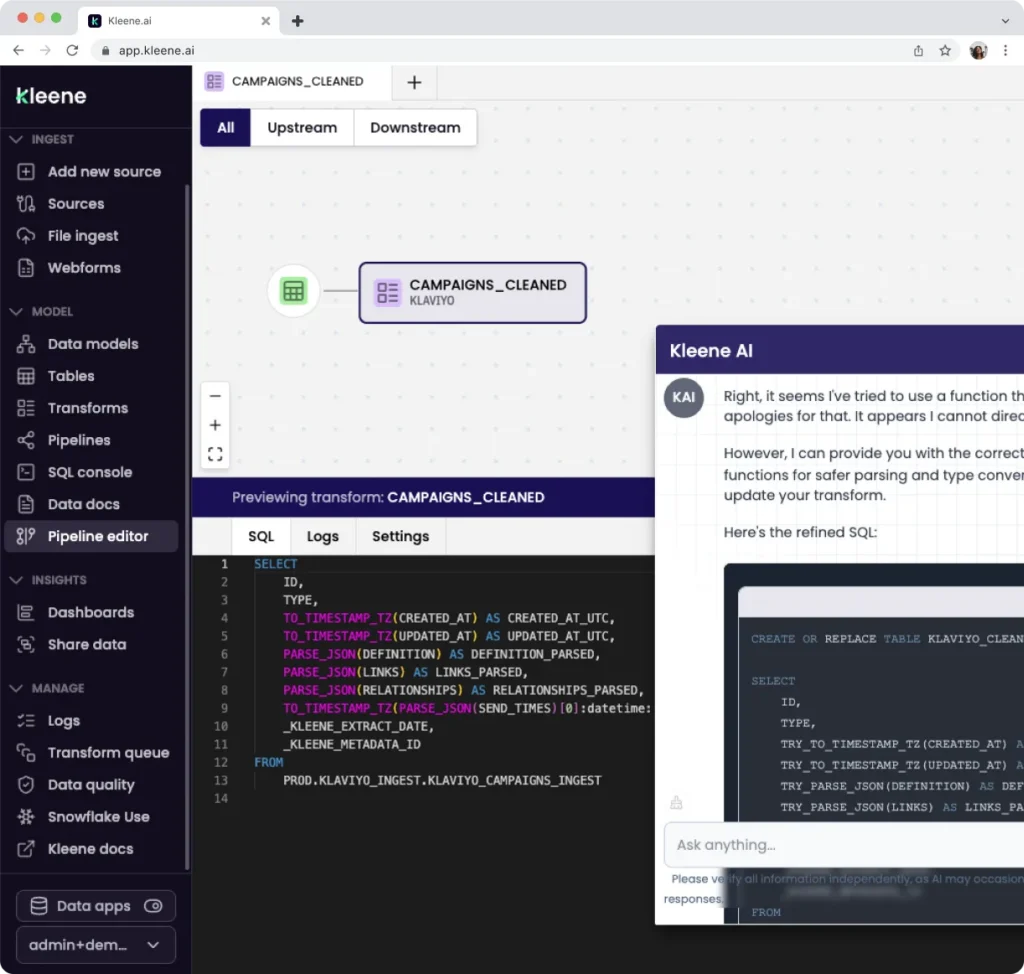Click the zoom-in control on the canvas

(214, 424)
